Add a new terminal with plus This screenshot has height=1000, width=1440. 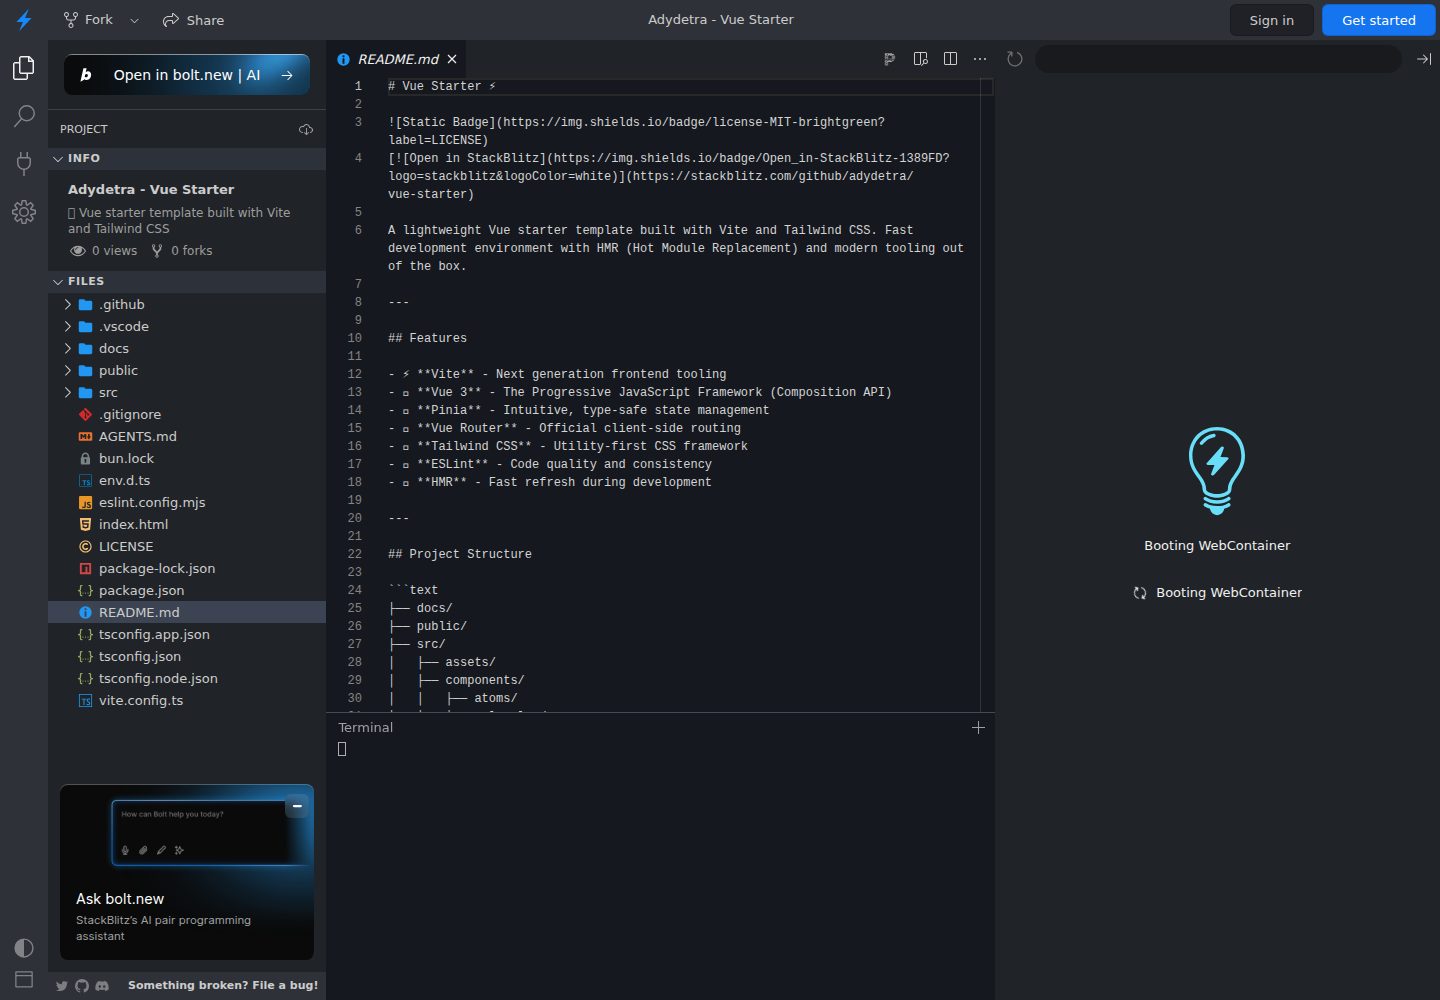coord(978,728)
